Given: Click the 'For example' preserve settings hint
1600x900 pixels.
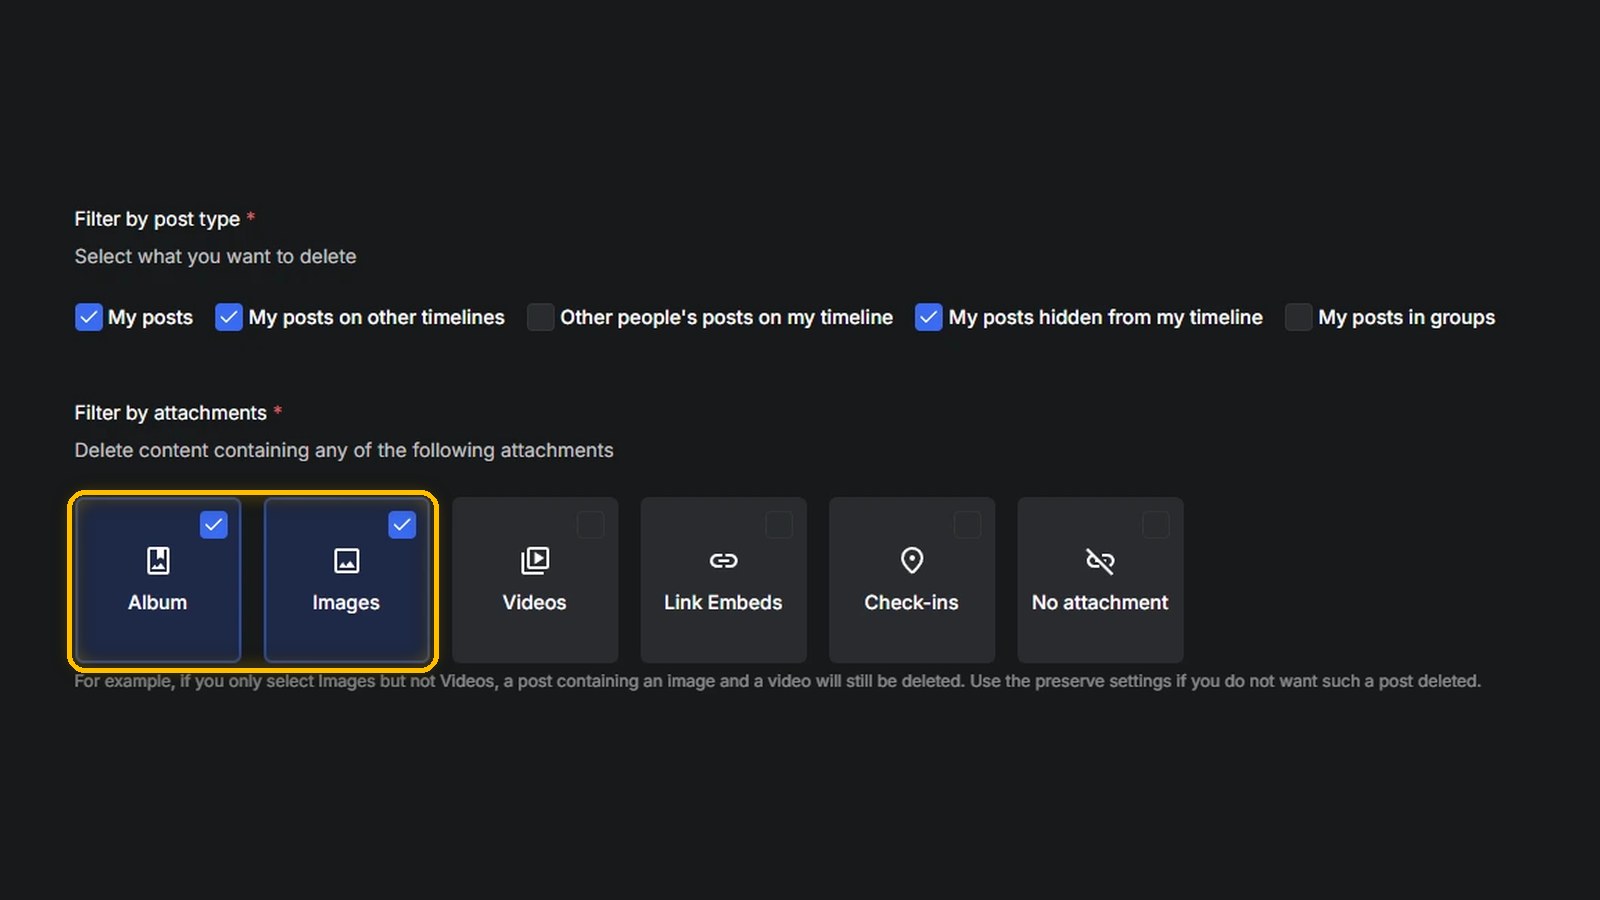Looking at the screenshot, I should pos(777,681).
